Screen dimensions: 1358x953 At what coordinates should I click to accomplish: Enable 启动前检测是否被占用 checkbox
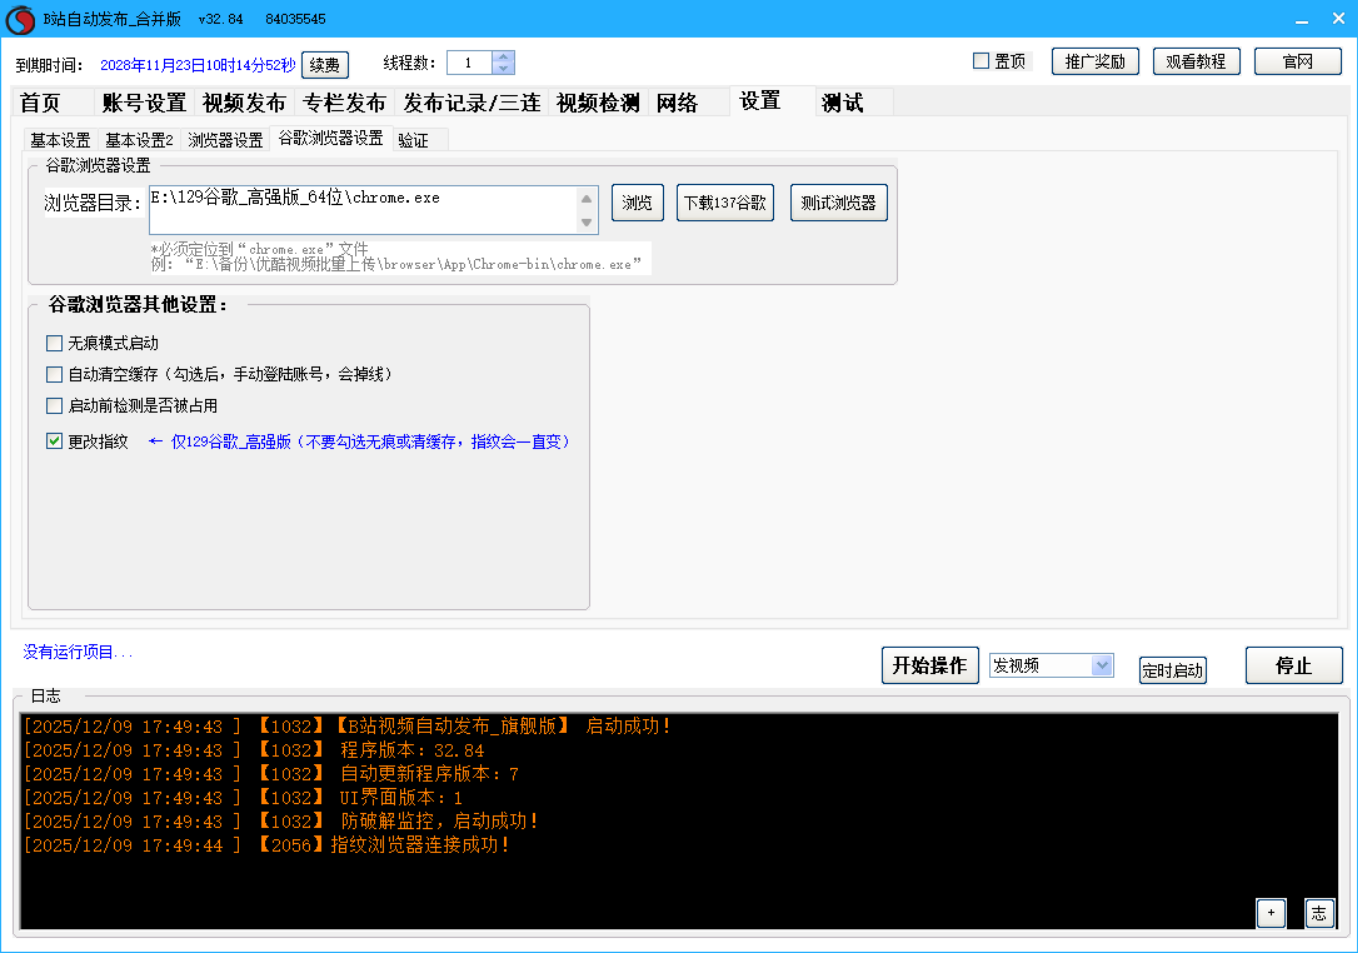coord(55,405)
